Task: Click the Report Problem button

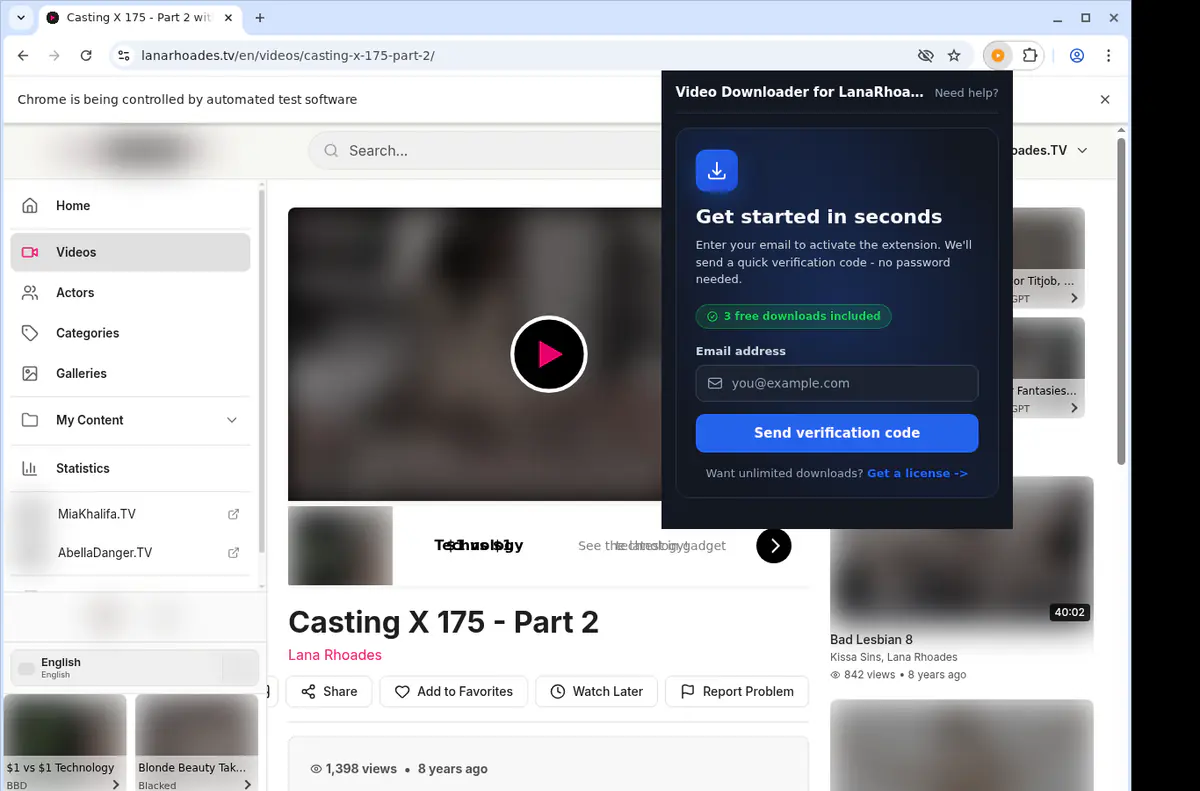Action: 736,691
